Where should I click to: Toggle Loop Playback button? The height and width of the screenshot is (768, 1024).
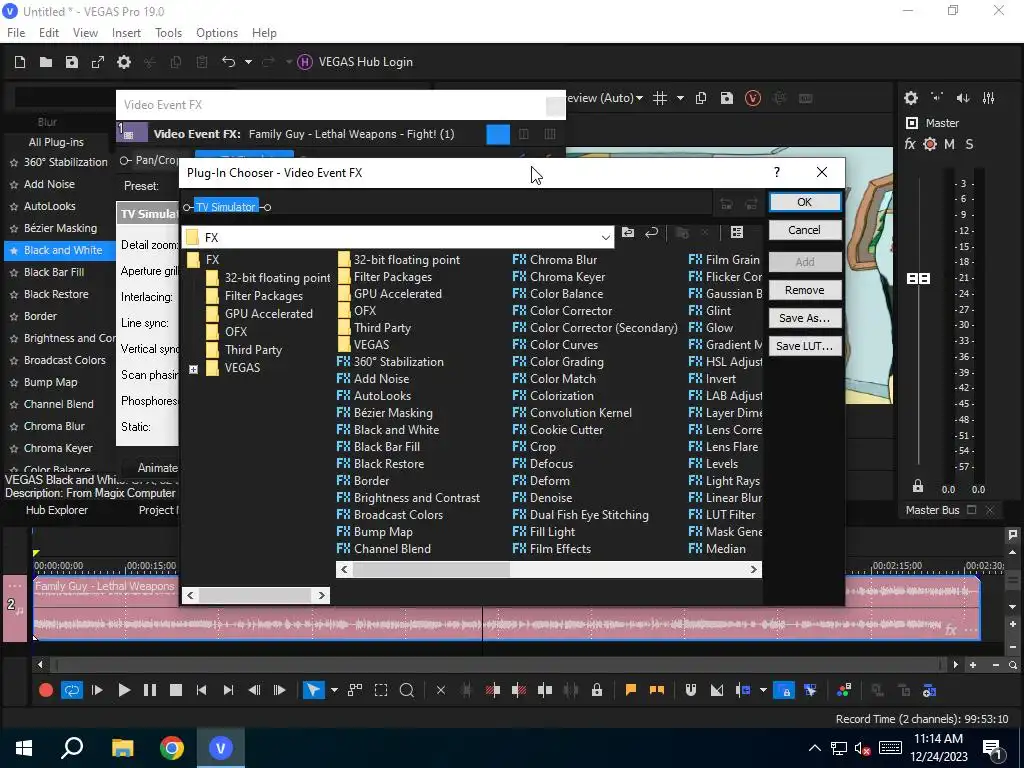72,690
